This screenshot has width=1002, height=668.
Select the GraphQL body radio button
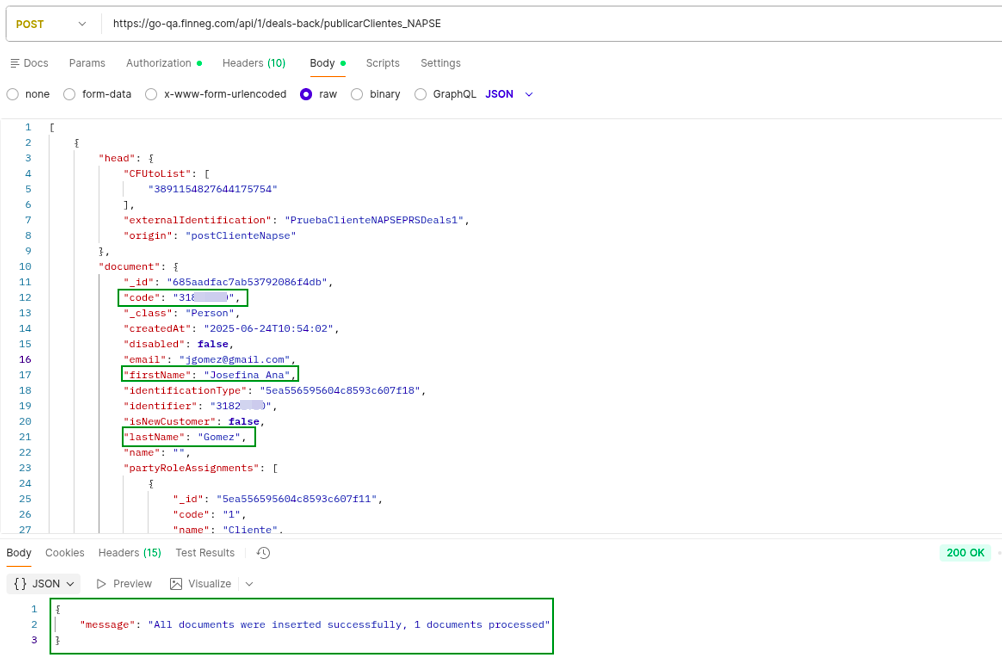(421, 94)
